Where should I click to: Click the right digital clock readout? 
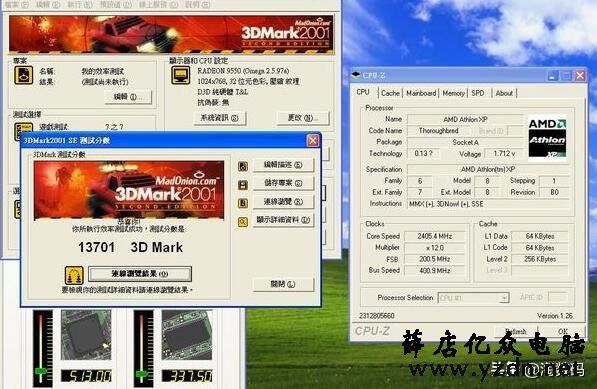click(187, 376)
